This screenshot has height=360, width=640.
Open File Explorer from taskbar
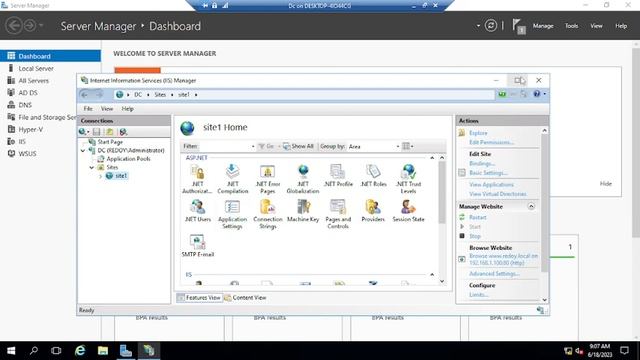pyautogui.click(x=103, y=351)
